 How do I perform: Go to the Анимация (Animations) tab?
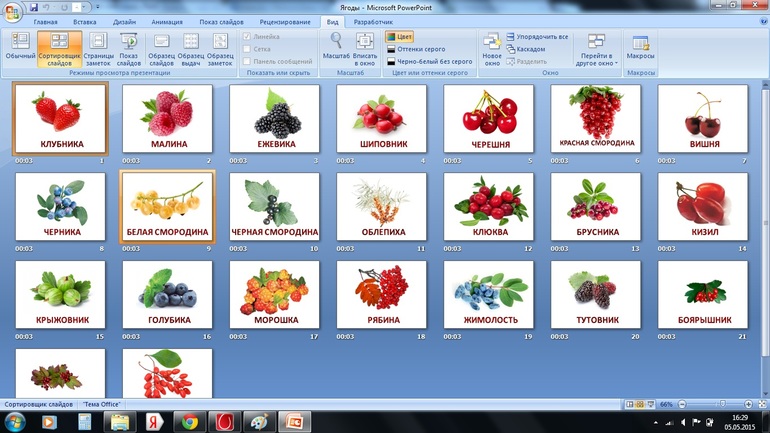166,21
